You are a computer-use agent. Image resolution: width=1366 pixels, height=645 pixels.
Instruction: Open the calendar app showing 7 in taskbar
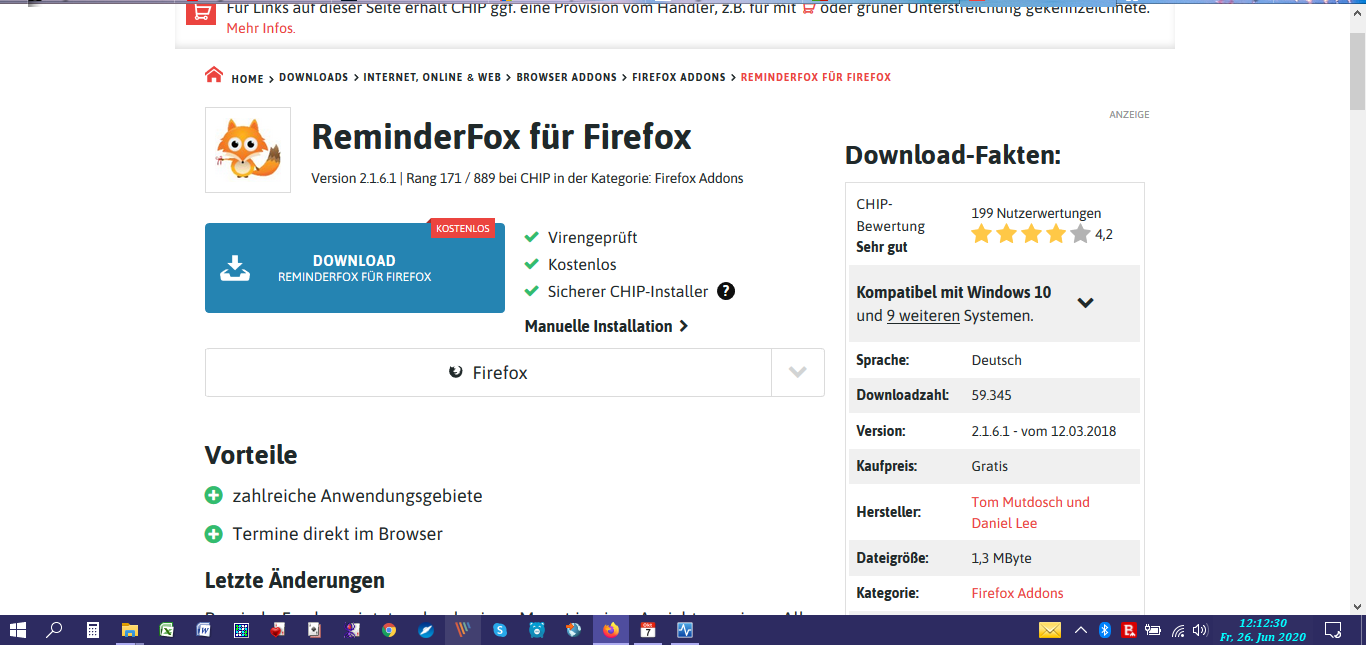tap(648, 630)
